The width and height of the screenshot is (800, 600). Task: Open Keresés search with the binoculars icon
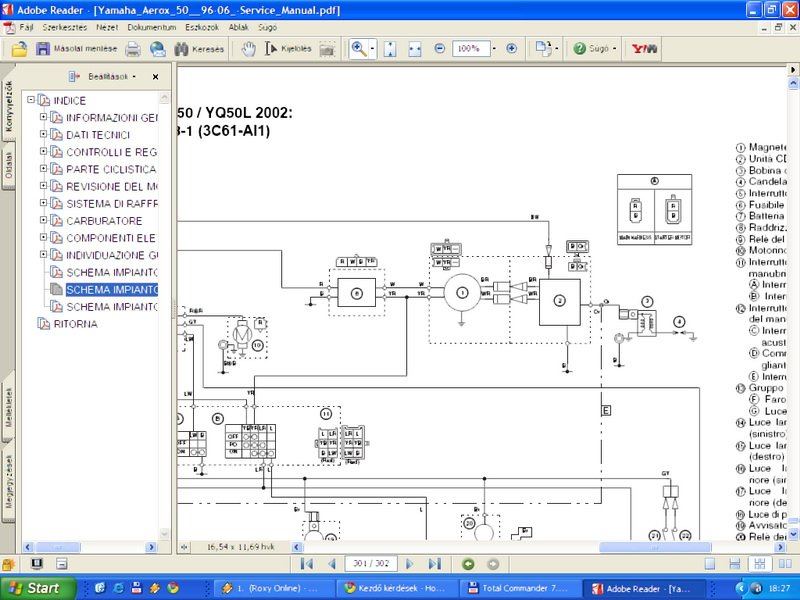pyautogui.click(x=199, y=49)
